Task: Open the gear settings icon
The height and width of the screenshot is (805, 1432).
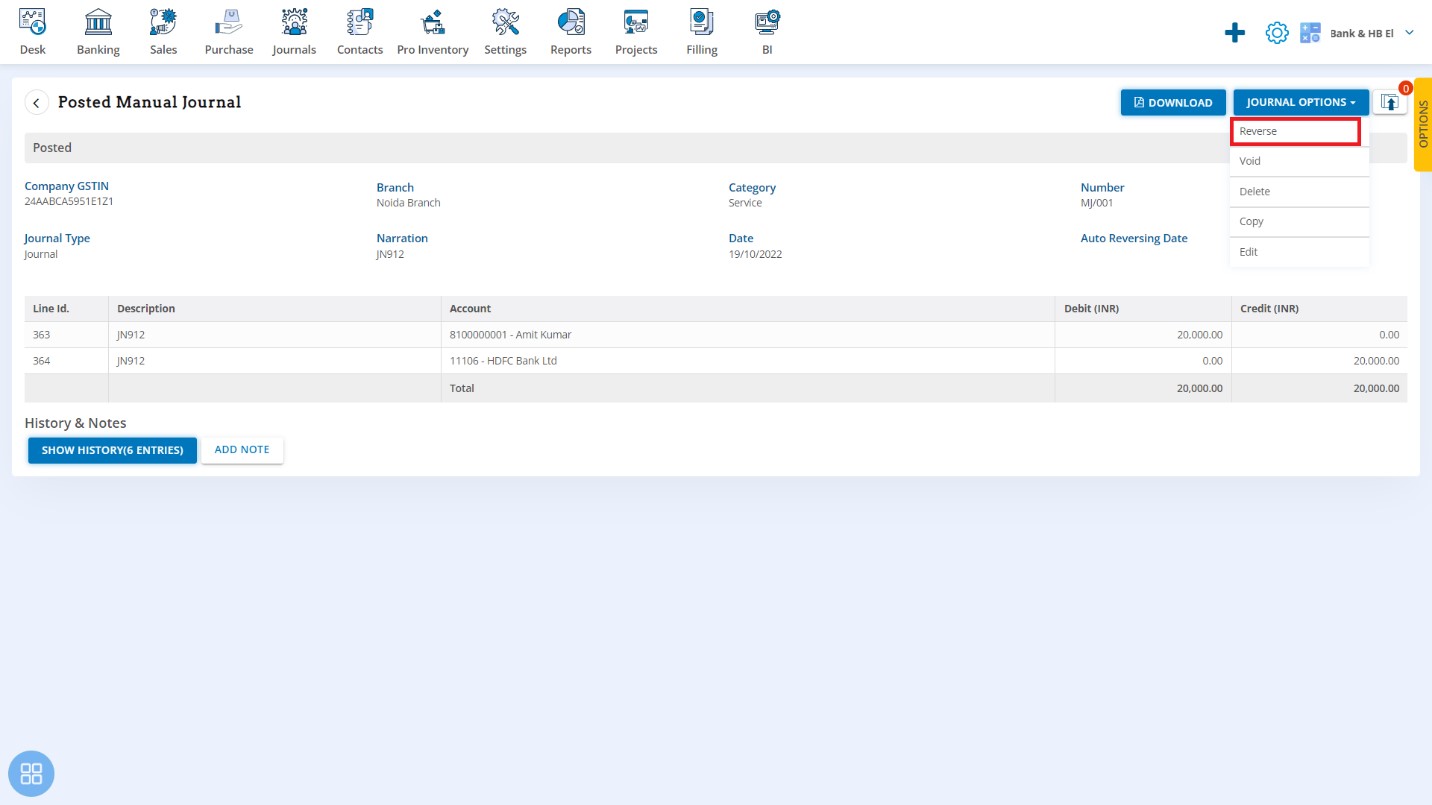Action: click(x=1277, y=33)
